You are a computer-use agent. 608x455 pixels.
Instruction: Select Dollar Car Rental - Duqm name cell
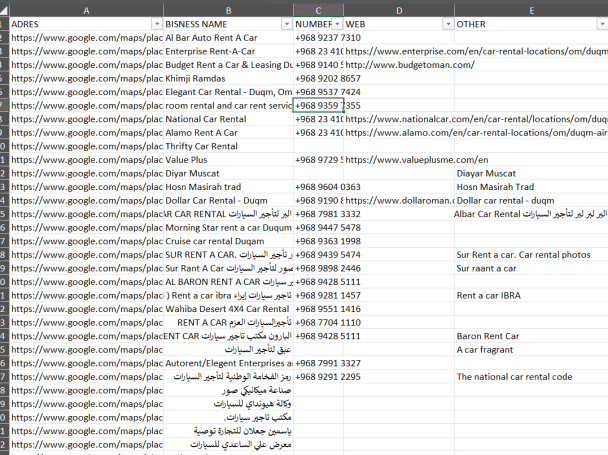tap(228, 201)
